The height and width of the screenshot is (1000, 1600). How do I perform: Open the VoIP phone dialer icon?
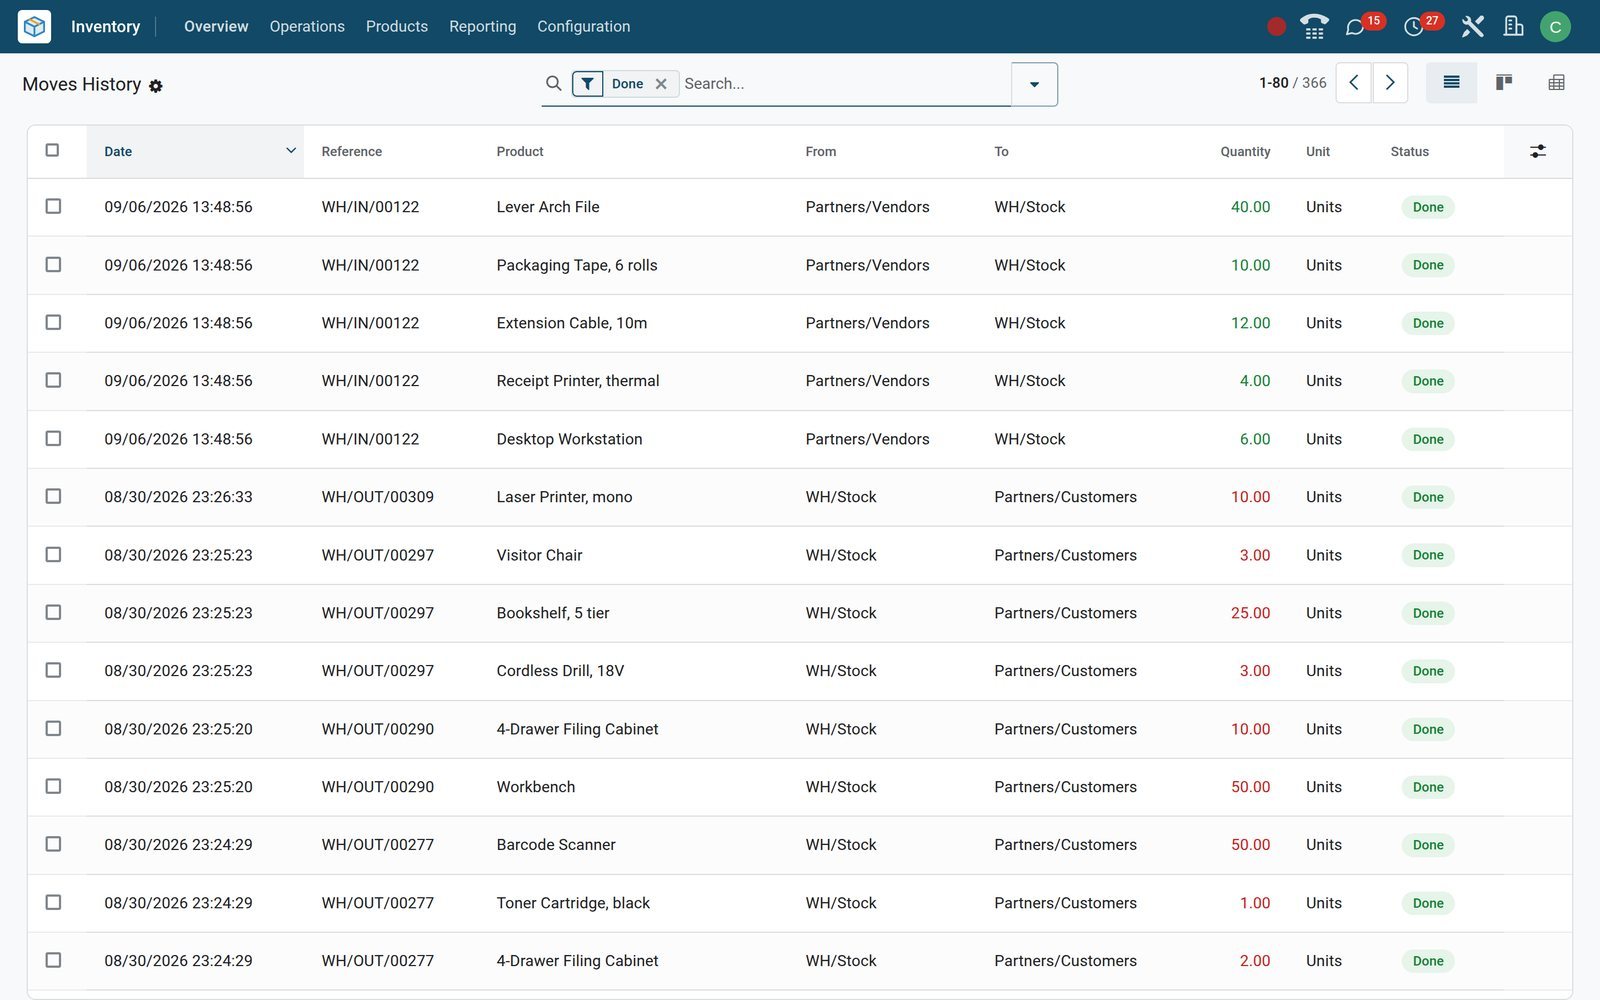pos(1314,26)
